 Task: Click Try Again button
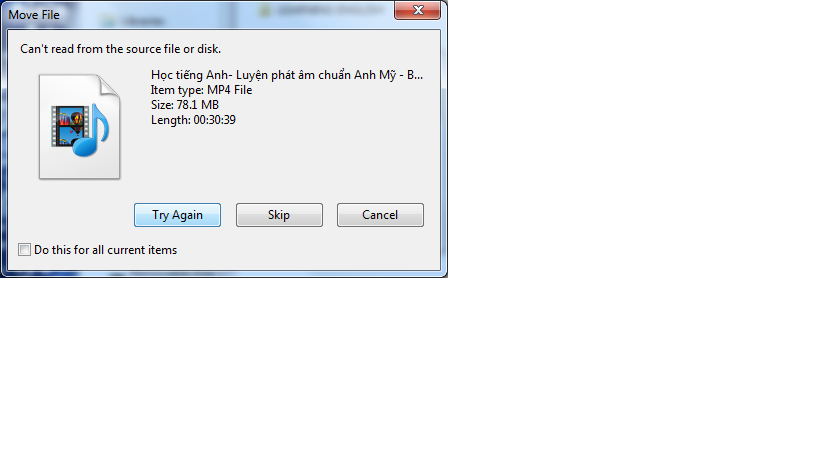pos(178,215)
